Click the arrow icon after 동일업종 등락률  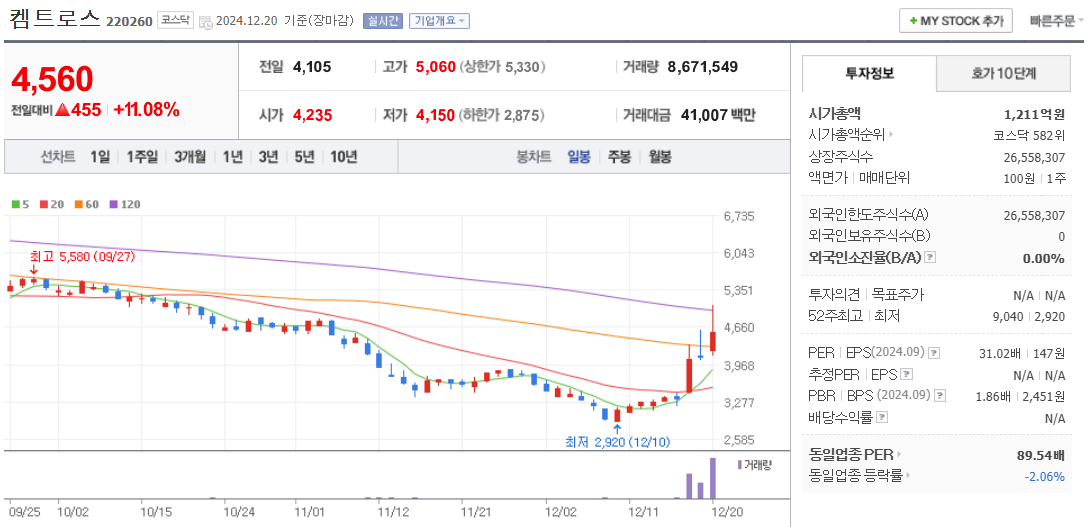(x=908, y=476)
